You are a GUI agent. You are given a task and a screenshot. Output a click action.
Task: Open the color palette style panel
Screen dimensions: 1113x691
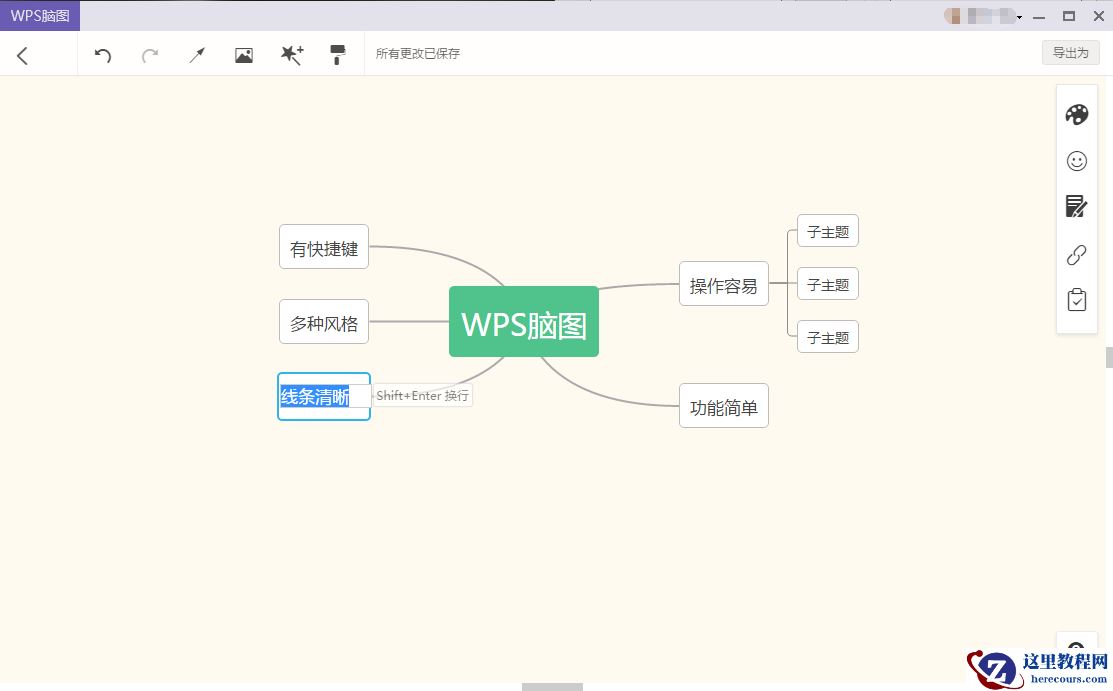click(1076, 114)
